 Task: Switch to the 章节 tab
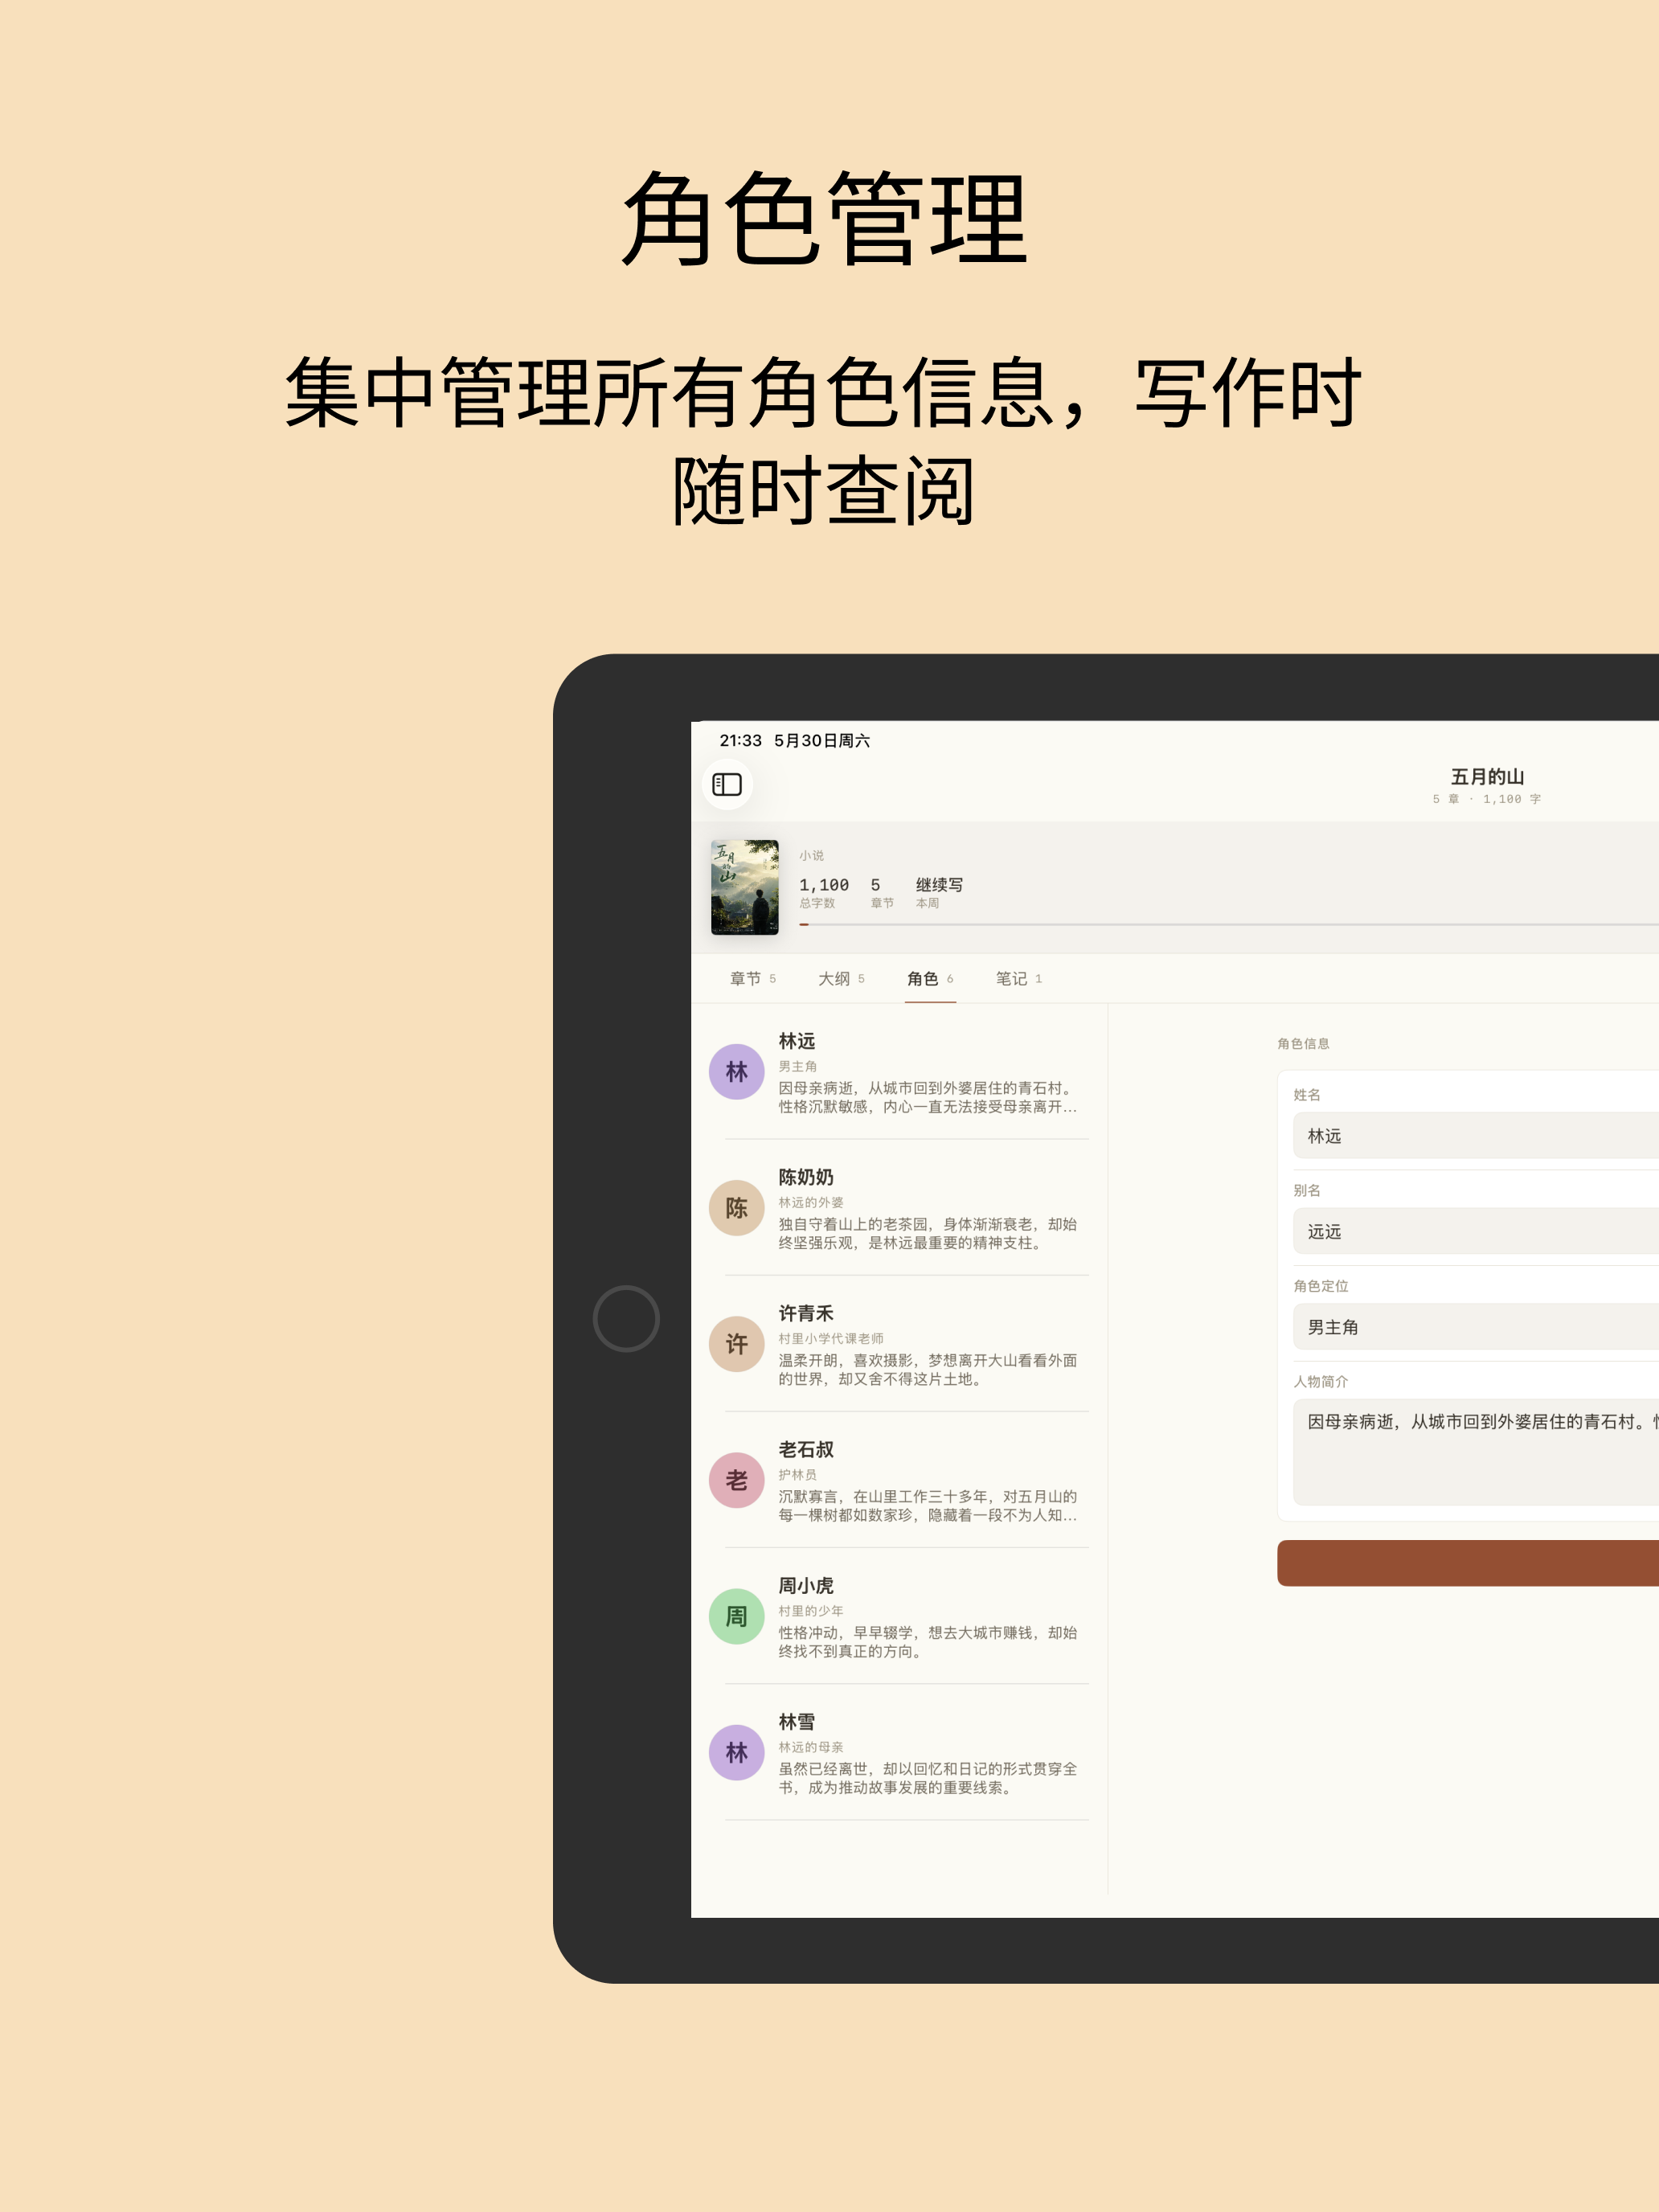(753, 979)
